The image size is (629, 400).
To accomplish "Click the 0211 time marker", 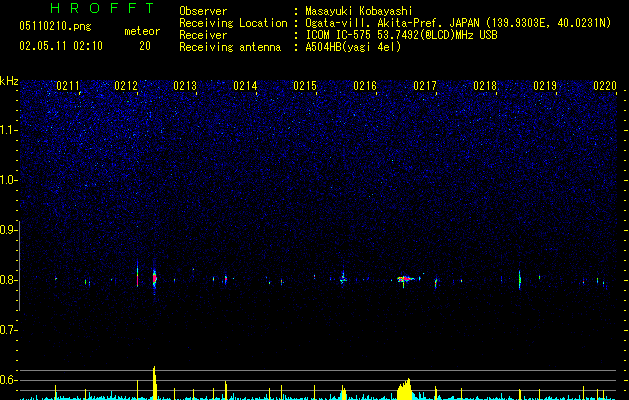I will (68, 86).
